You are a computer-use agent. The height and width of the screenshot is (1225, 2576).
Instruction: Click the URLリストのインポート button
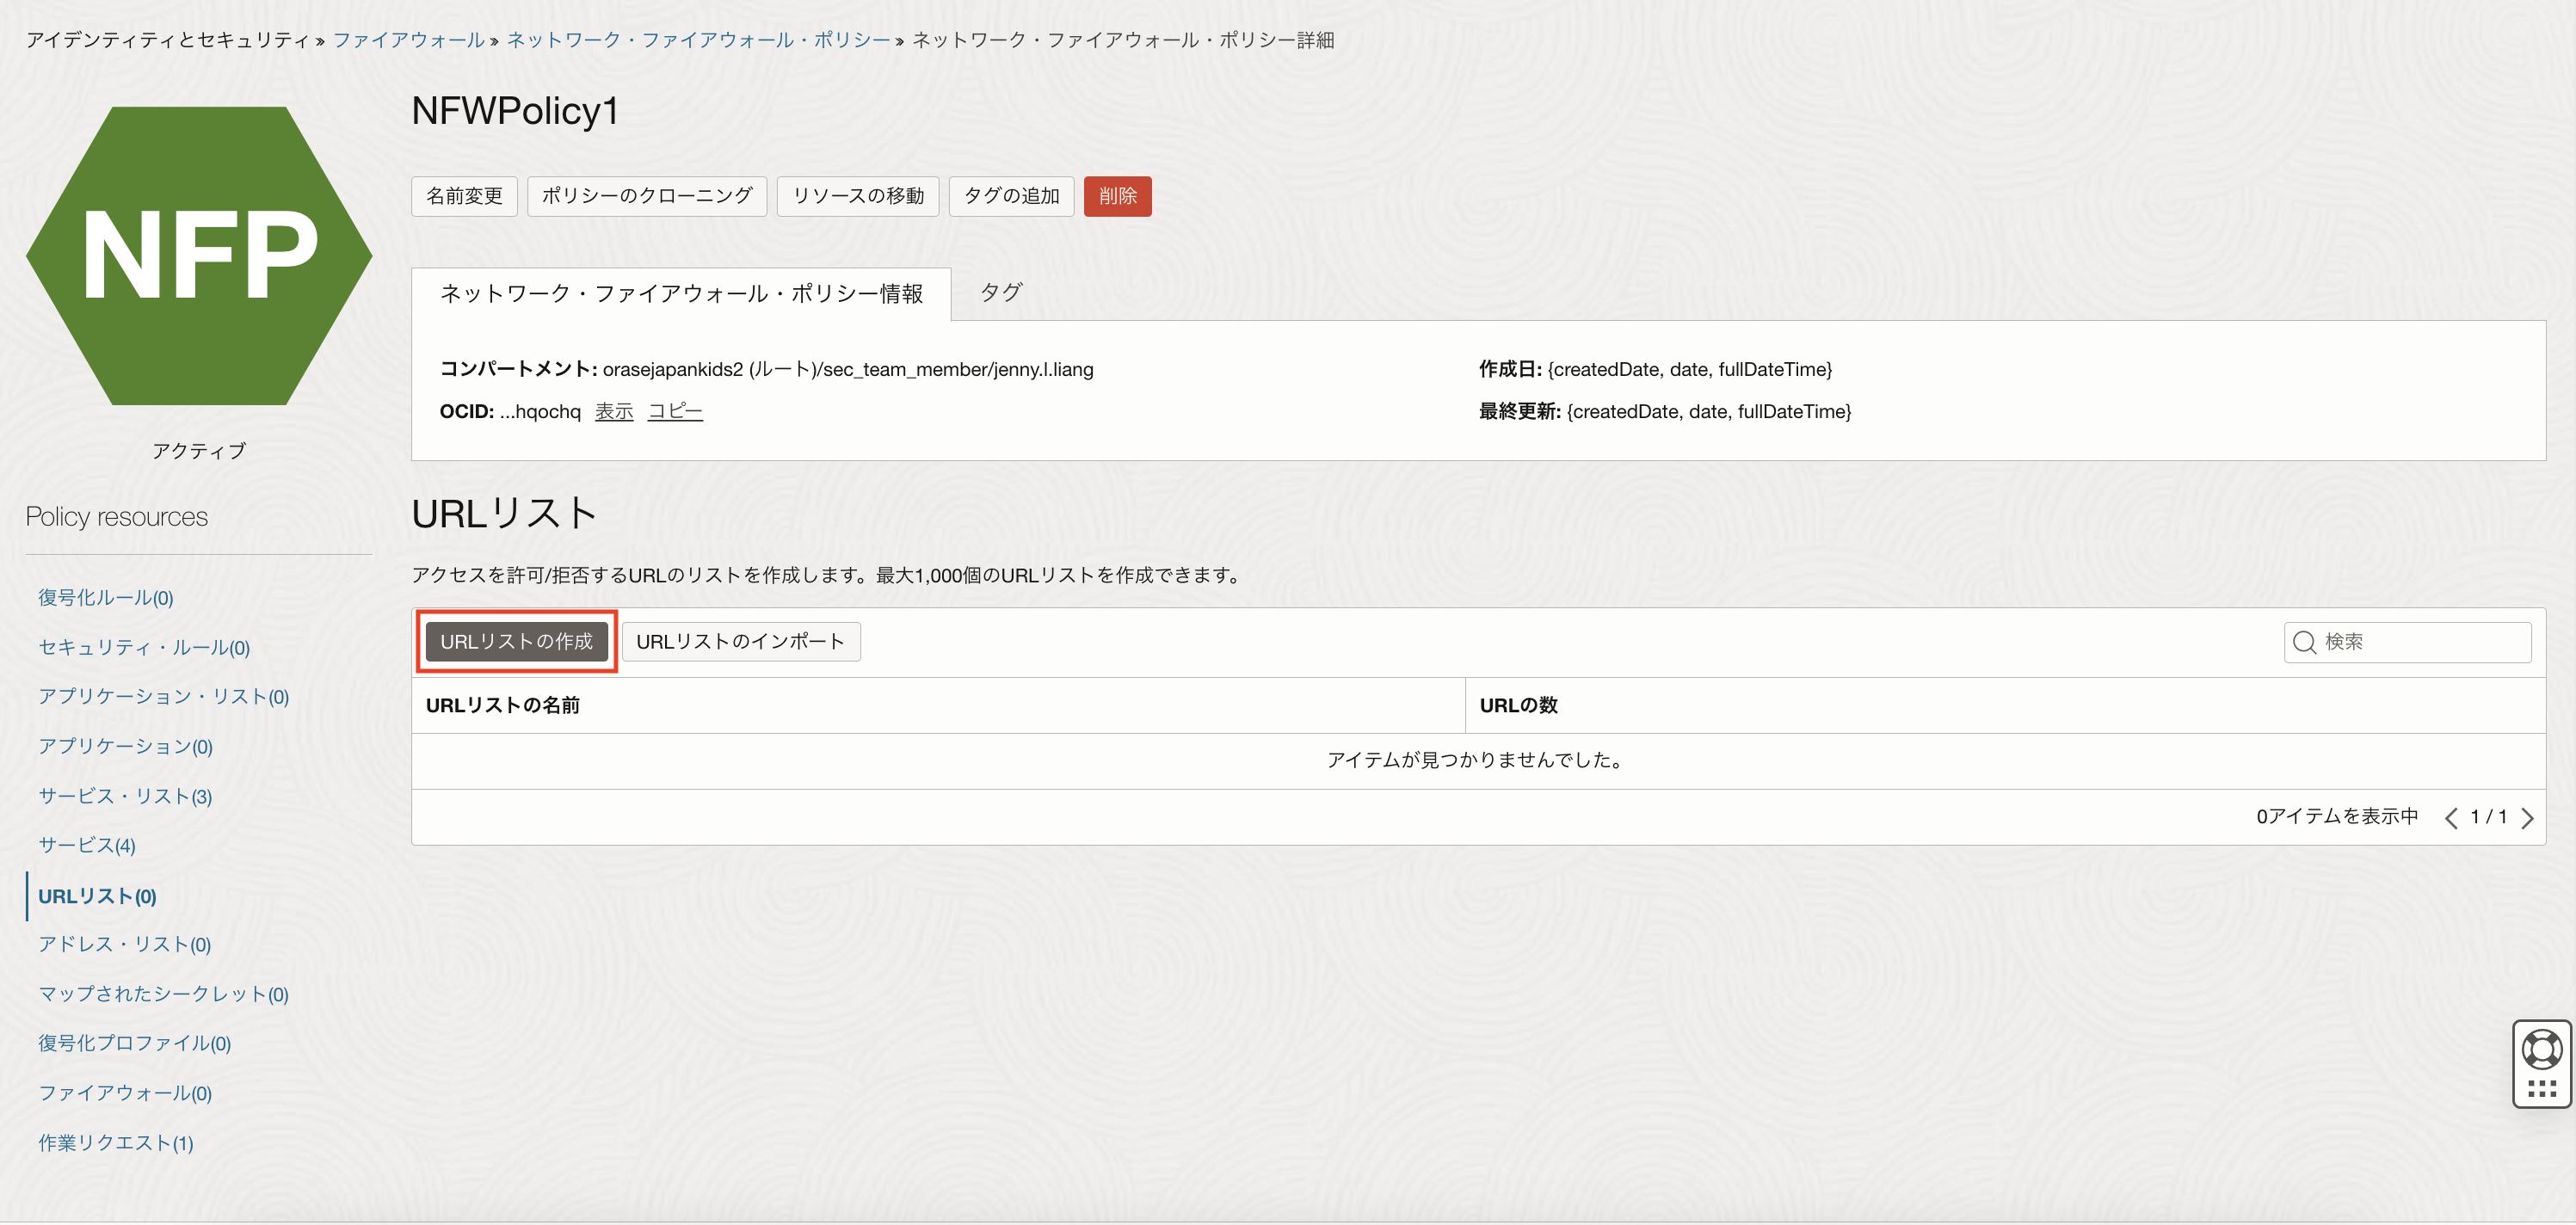[x=740, y=642]
